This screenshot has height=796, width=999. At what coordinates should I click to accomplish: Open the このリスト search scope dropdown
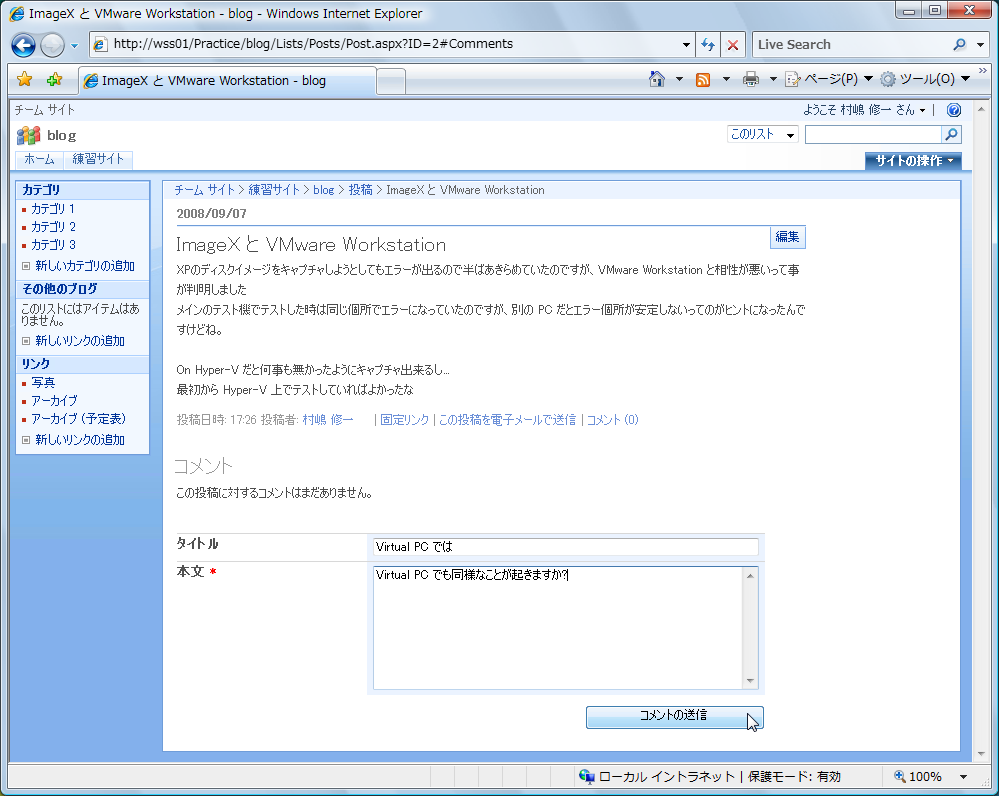763,134
